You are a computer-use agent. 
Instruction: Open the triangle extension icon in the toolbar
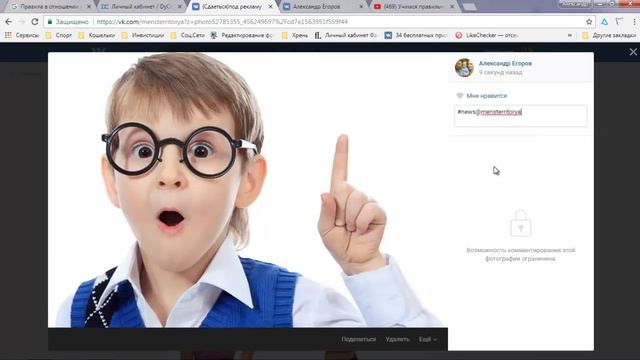pos(604,22)
